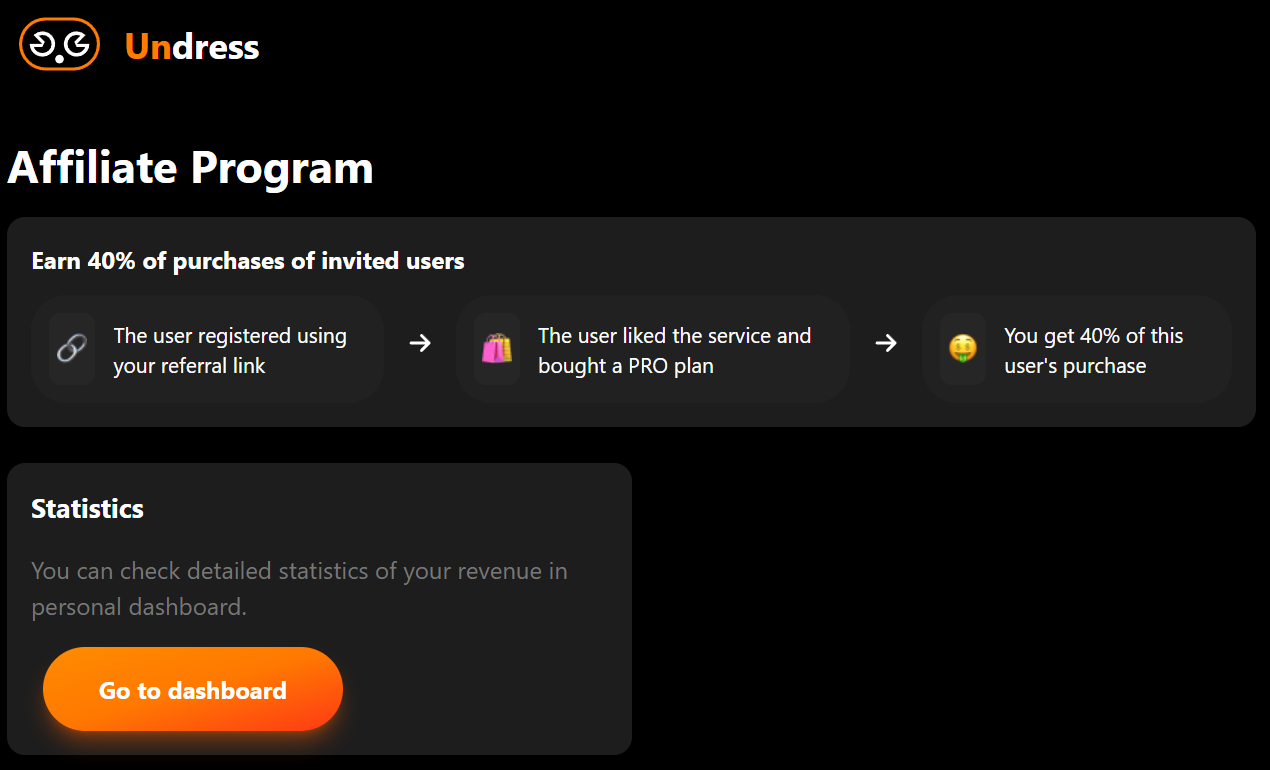
Task: Click the Statistics section heading
Action: coord(87,508)
